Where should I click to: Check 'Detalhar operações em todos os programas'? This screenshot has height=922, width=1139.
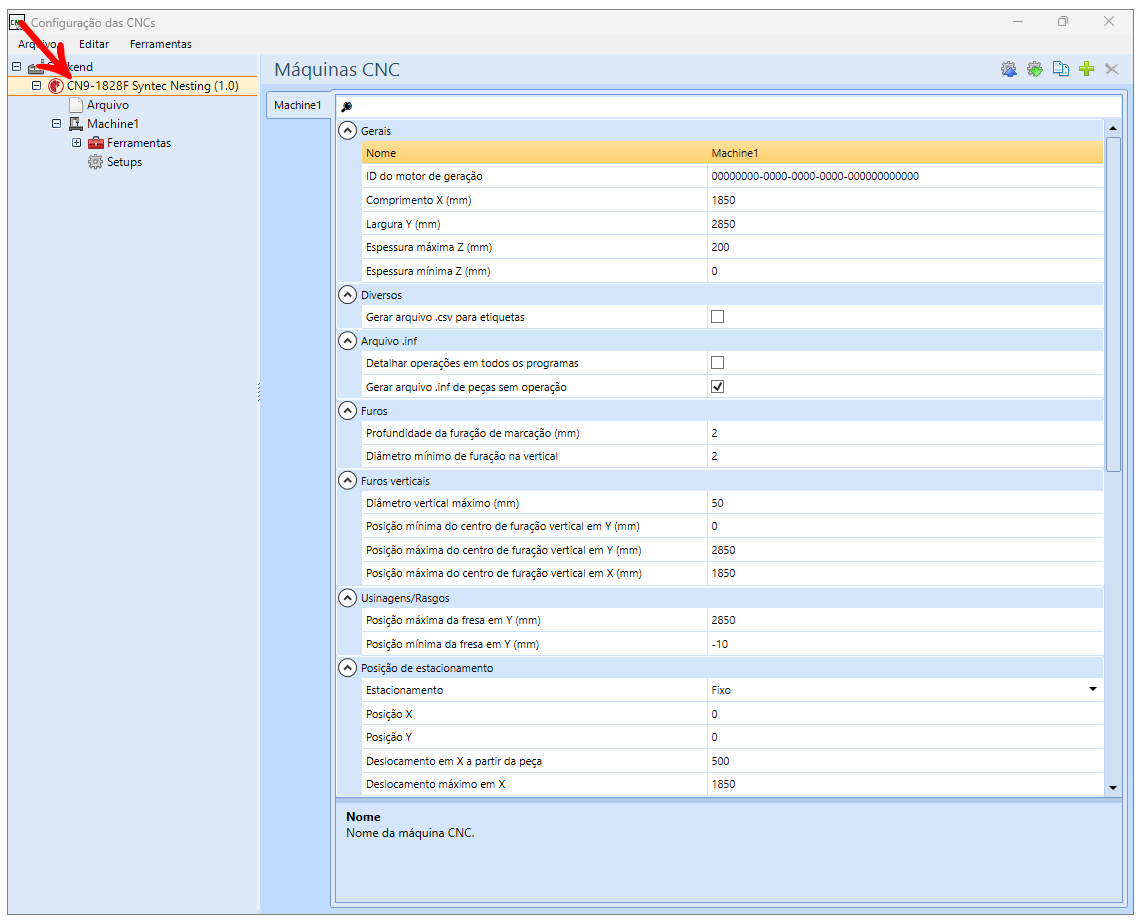point(717,363)
